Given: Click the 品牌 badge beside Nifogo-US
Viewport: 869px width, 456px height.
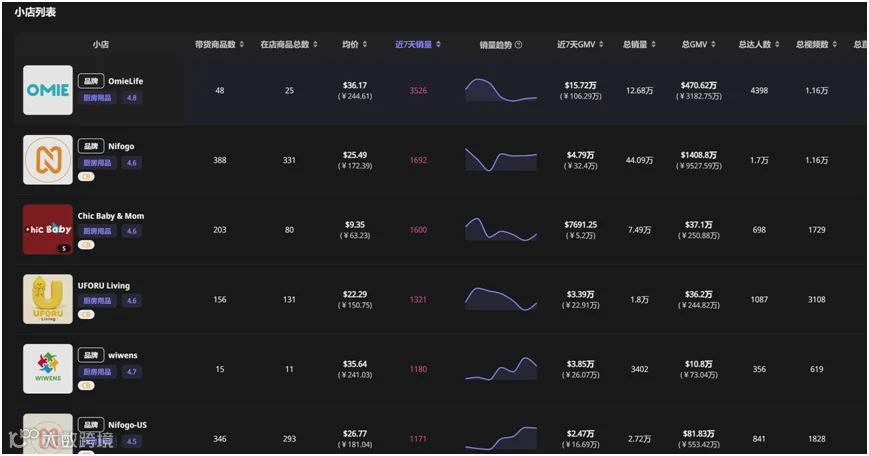Looking at the screenshot, I should (91, 425).
